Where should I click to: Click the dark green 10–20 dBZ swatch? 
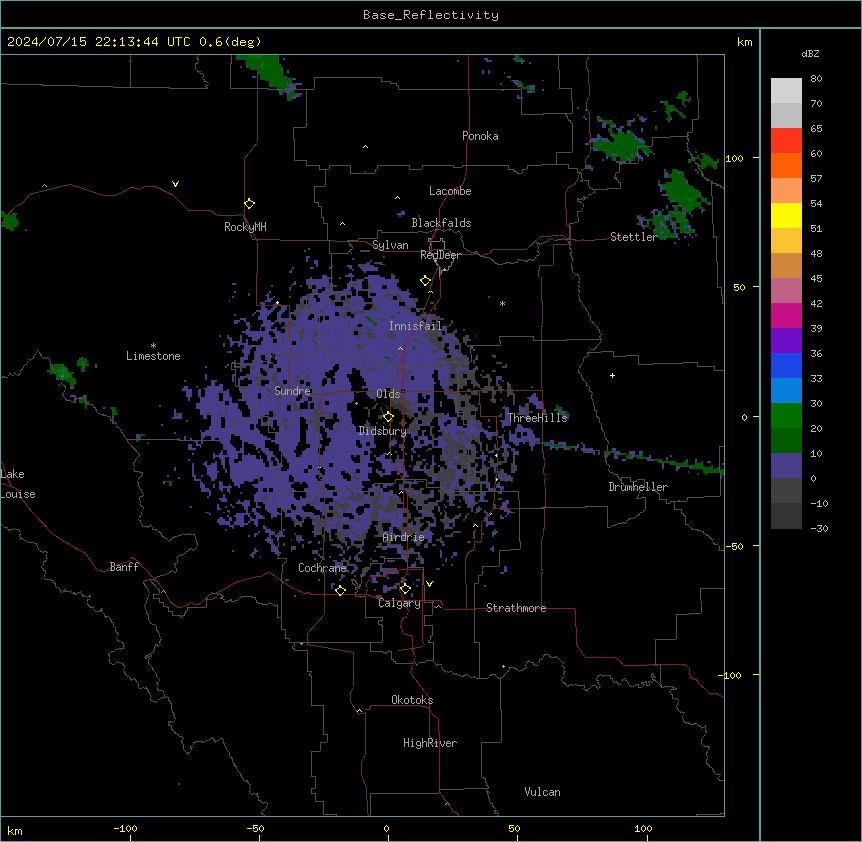[x=786, y=441]
